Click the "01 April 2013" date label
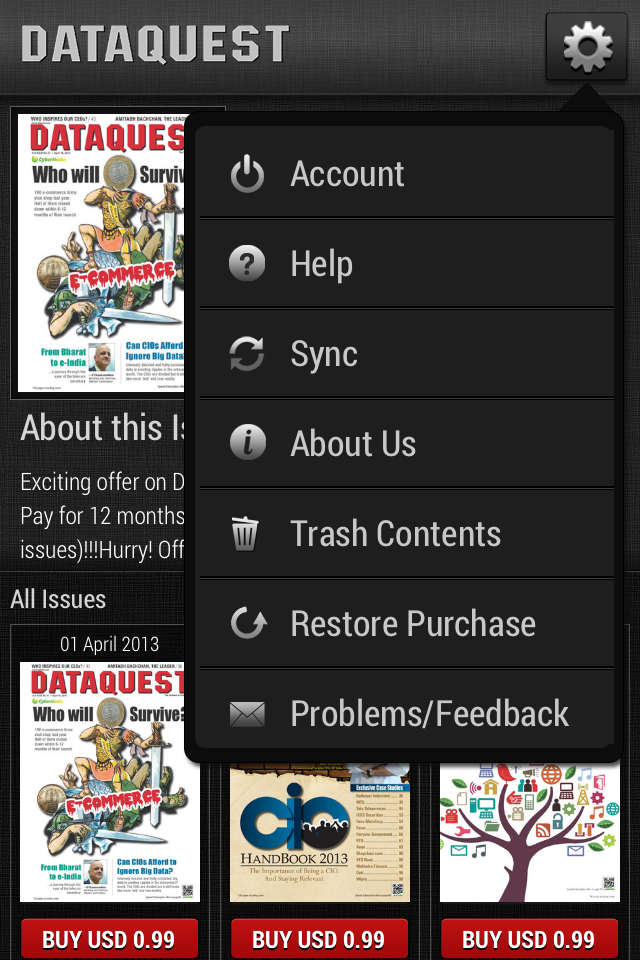The height and width of the screenshot is (960, 640). (110, 644)
